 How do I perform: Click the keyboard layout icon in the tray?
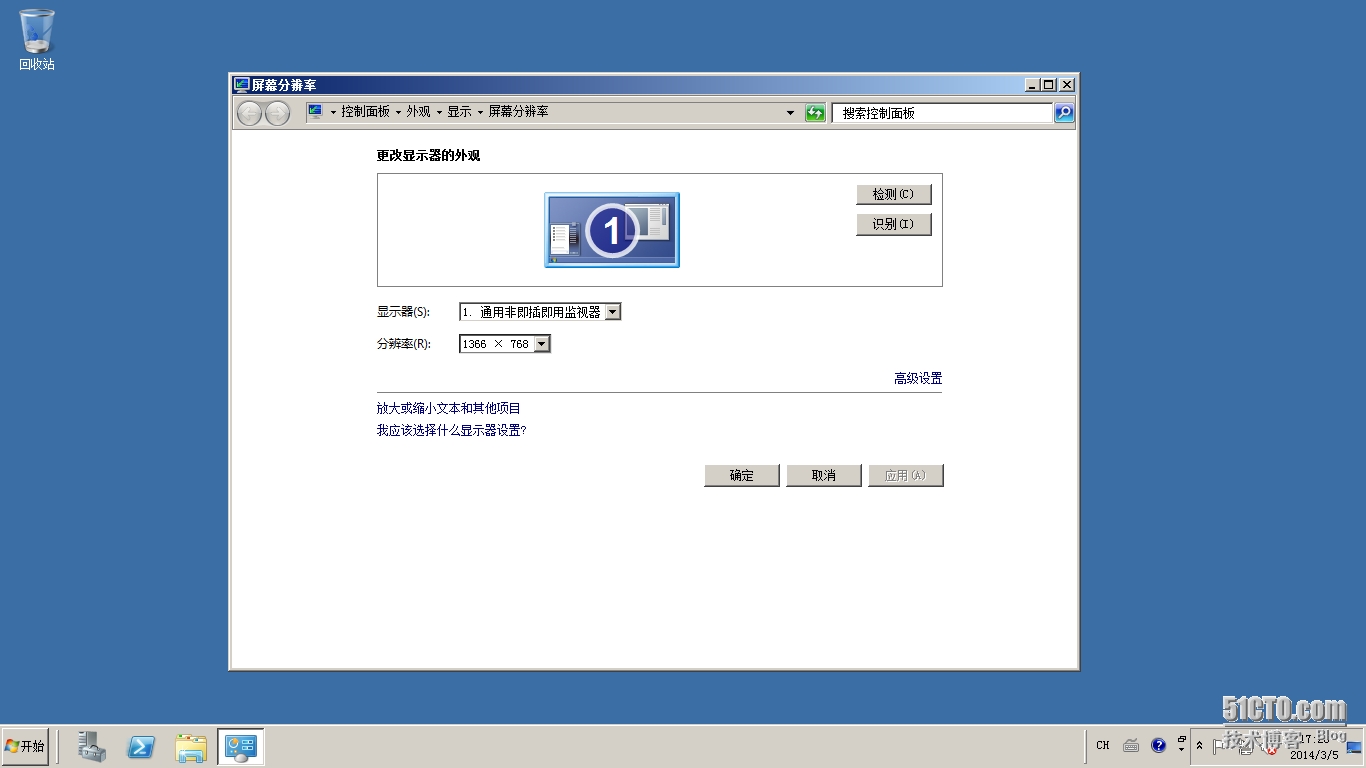pyautogui.click(x=1130, y=745)
